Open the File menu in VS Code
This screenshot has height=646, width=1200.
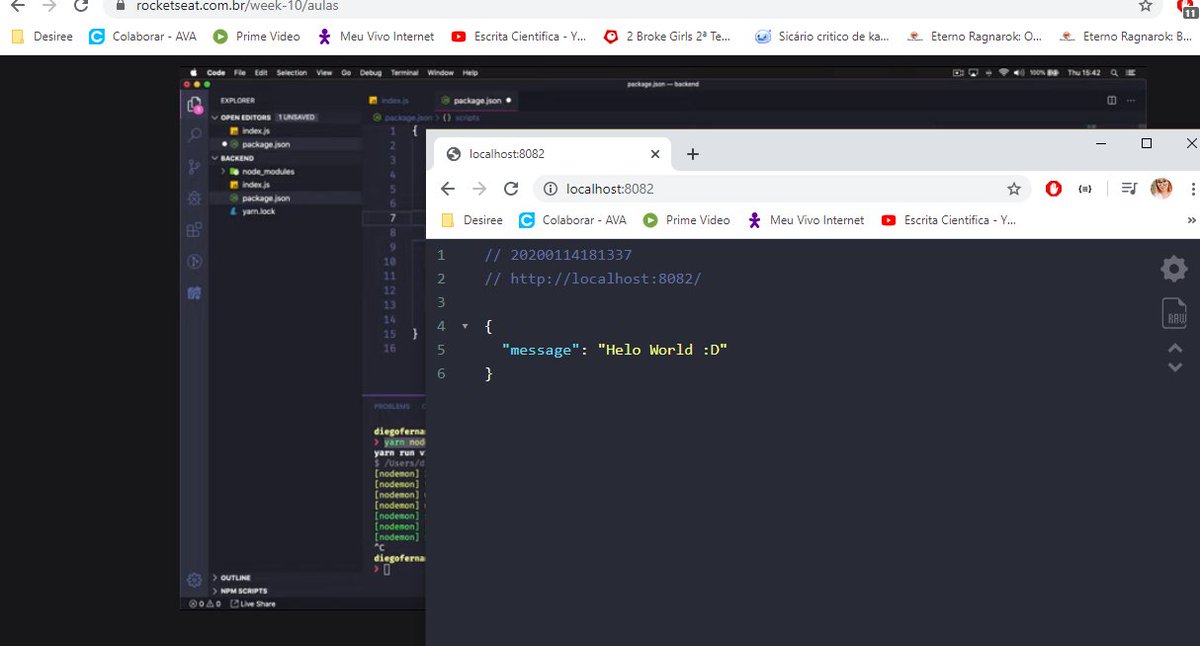pyautogui.click(x=240, y=73)
